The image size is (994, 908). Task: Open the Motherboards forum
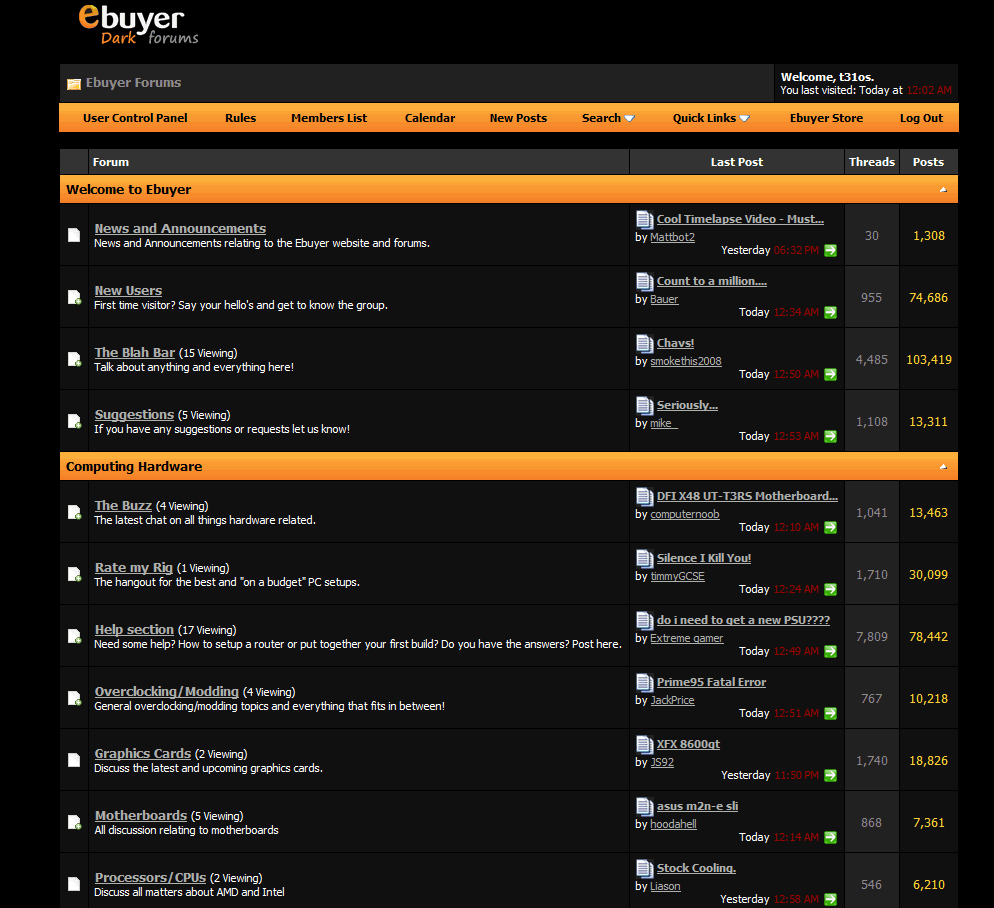tap(141, 815)
